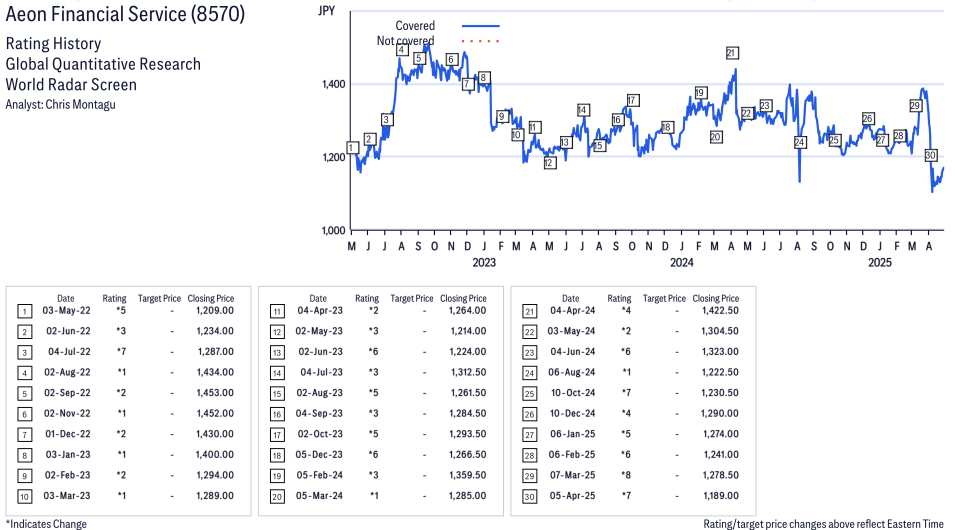Click chart marker 26 in December 2024
Viewport: 955px width, 530px height.
tap(868, 118)
